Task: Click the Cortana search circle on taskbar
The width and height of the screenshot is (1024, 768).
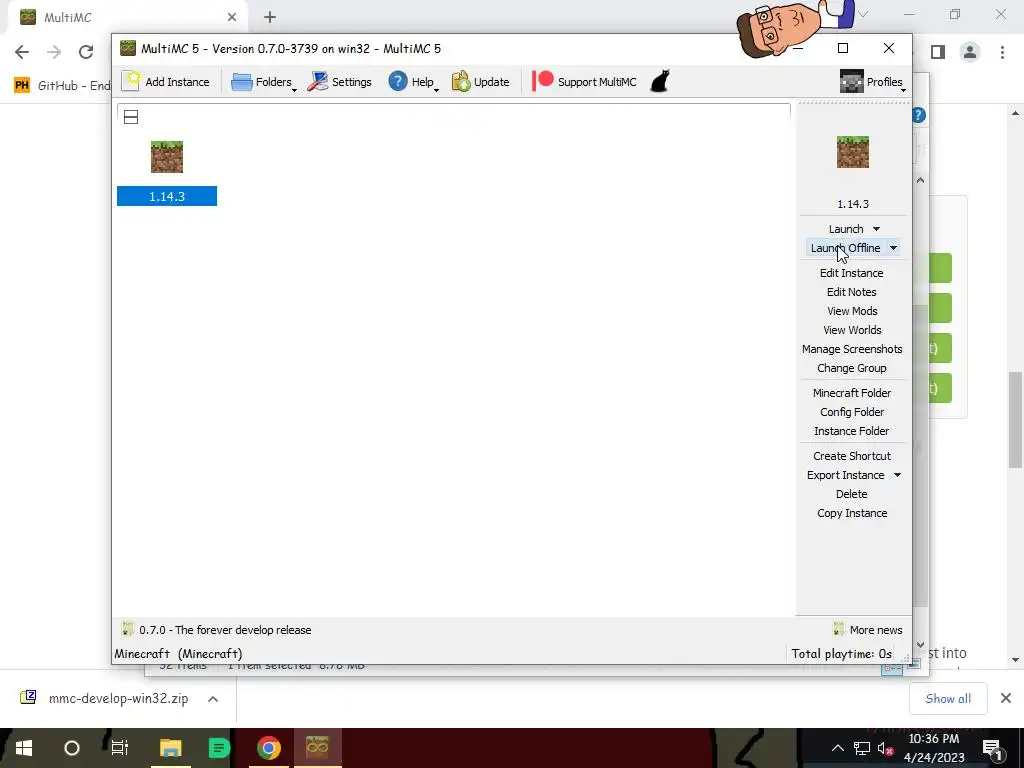Action: point(72,748)
